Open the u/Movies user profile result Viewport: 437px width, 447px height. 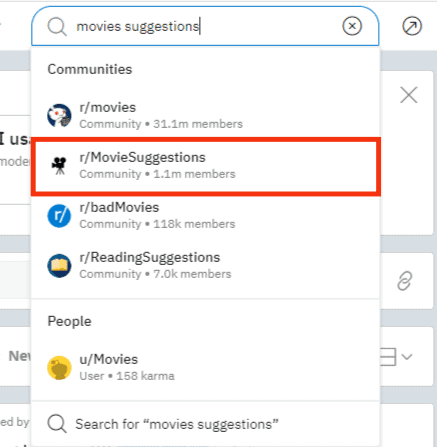click(x=206, y=368)
